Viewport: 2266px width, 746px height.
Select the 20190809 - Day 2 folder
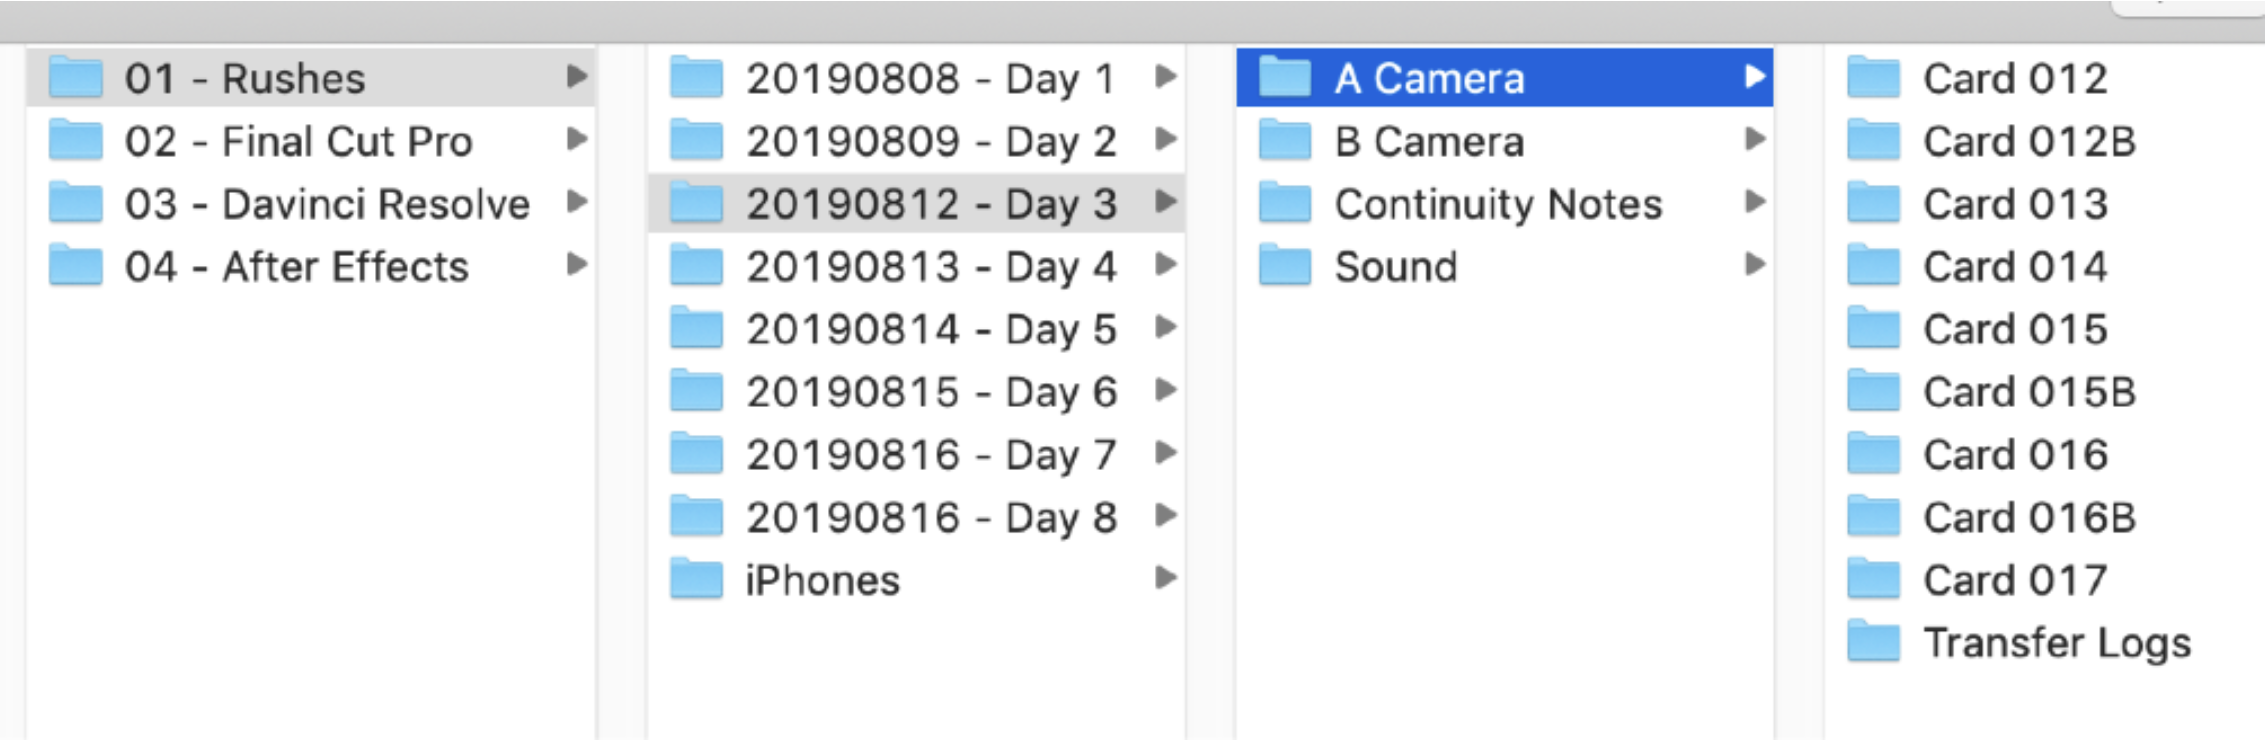click(x=930, y=141)
